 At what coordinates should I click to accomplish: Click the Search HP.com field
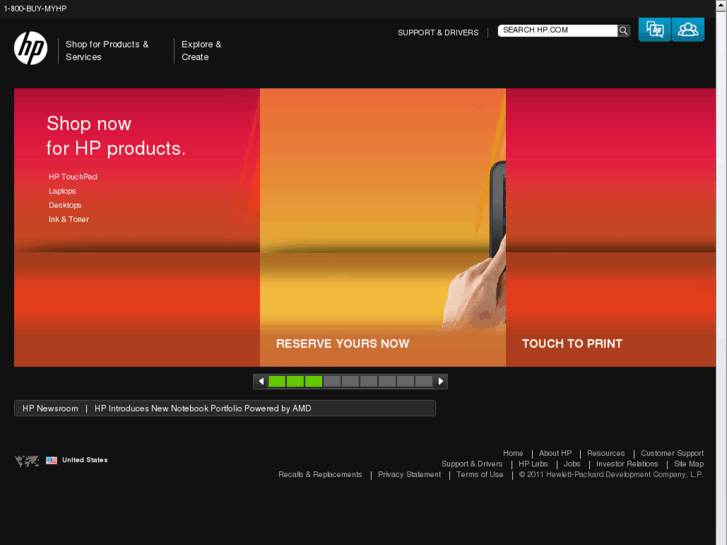click(558, 31)
